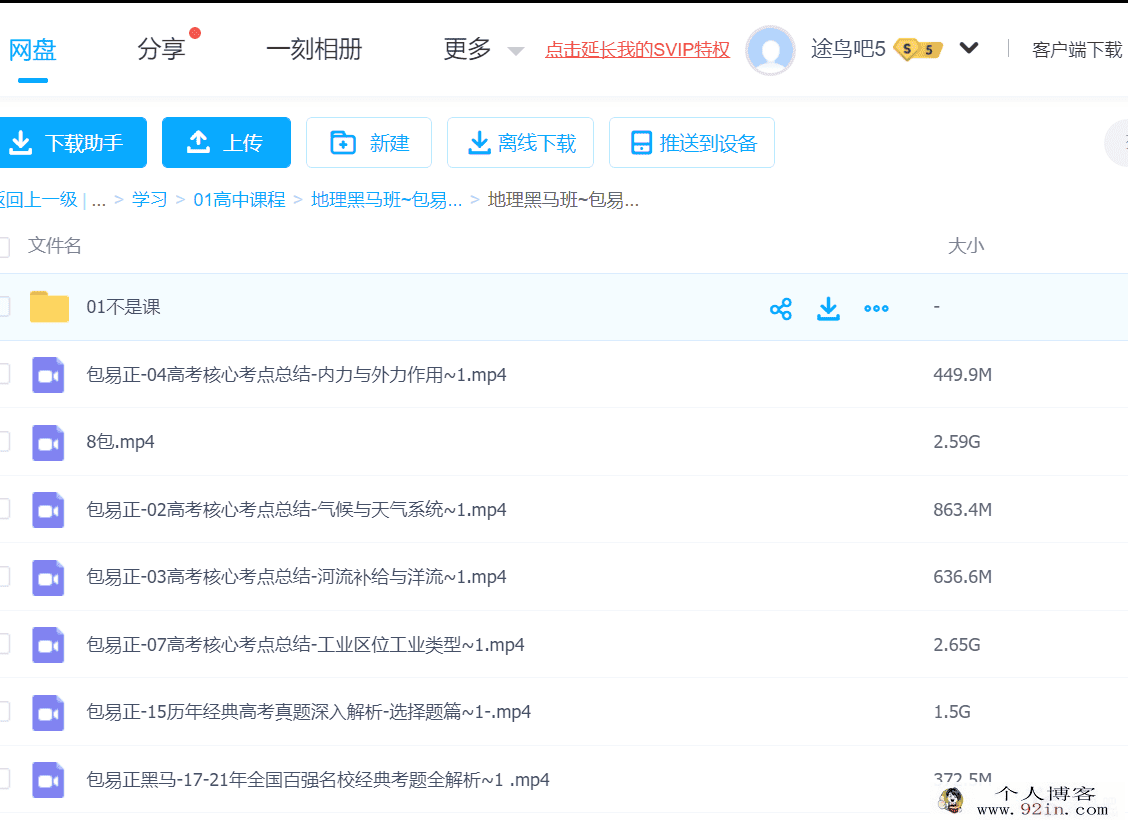Click the size value 2.59G

pos(957,442)
